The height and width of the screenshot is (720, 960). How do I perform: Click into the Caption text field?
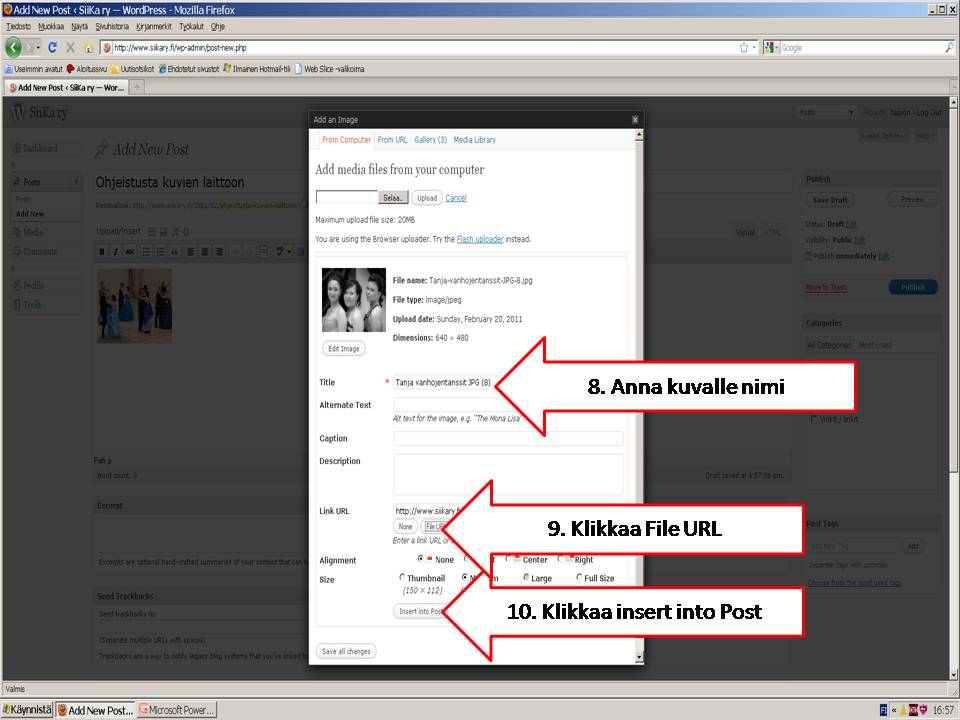(x=508, y=439)
